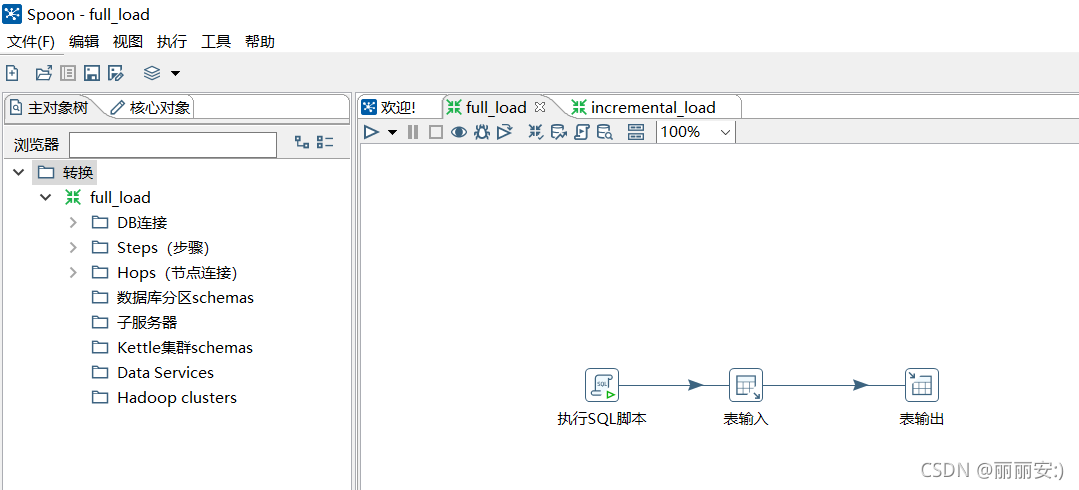The image size is (1079, 490).
Task: Save the current transformation with the floppy icon
Action: coord(92,73)
